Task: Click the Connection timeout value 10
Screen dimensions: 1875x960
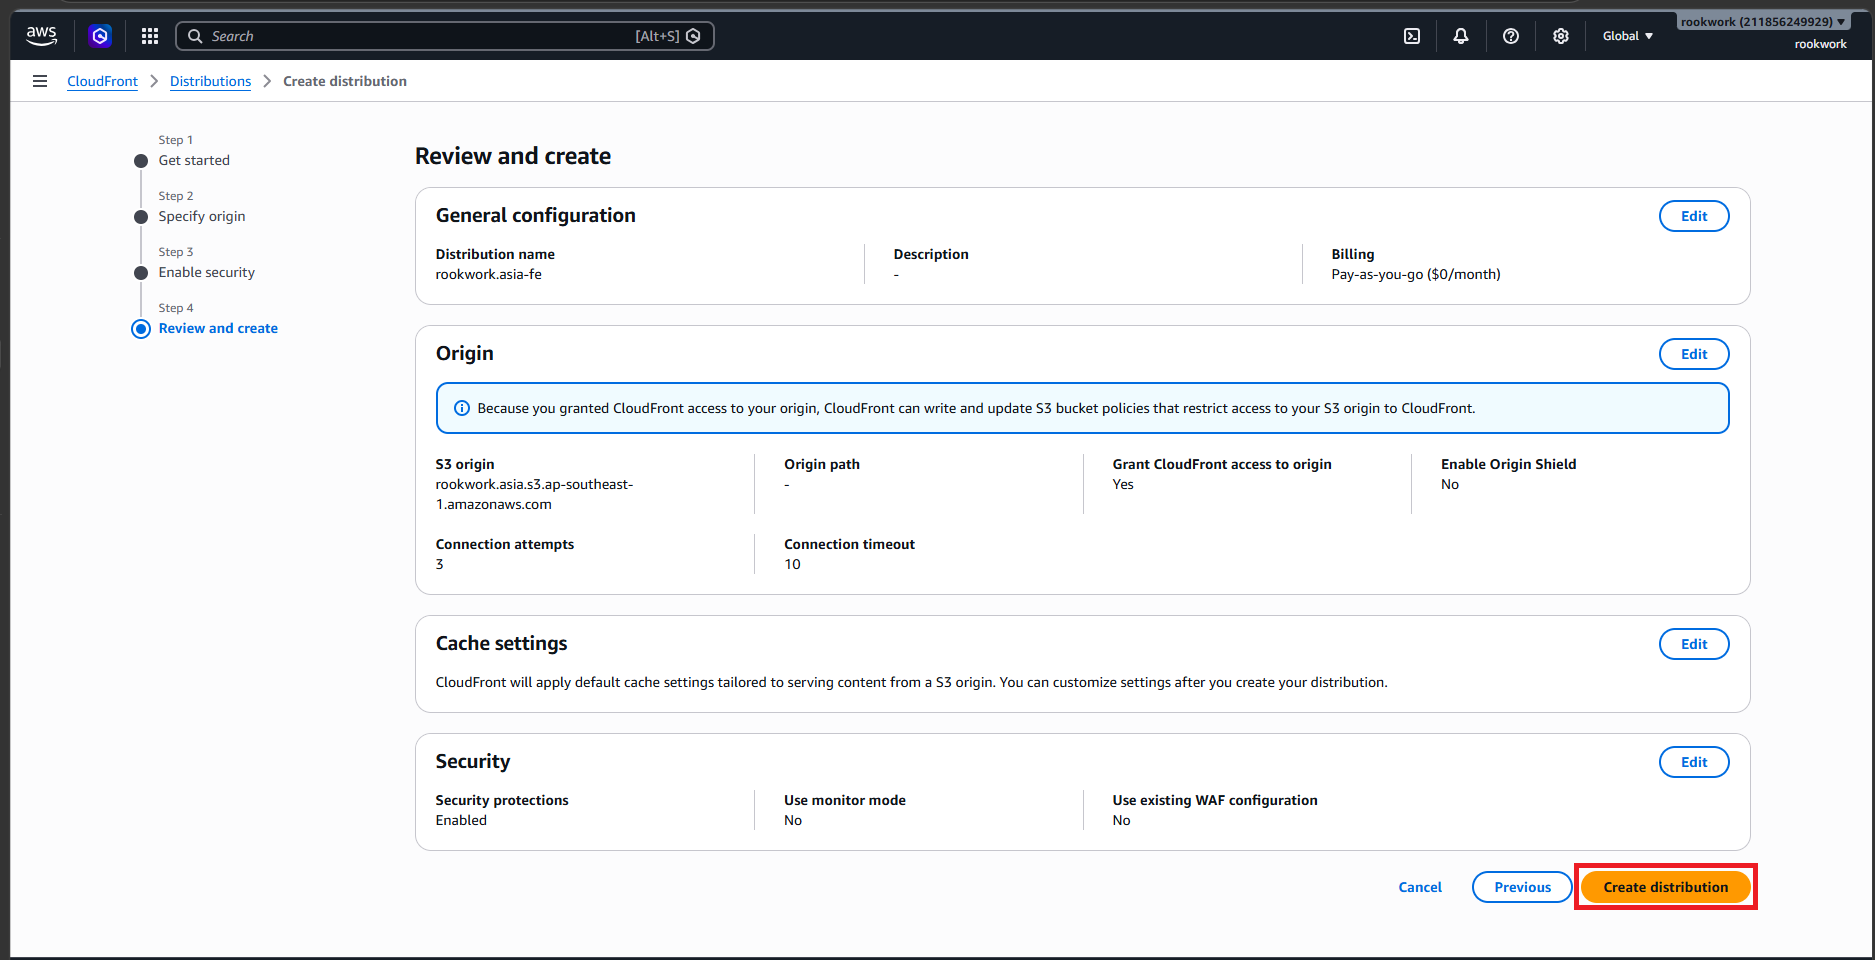Action: pos(792,564)
